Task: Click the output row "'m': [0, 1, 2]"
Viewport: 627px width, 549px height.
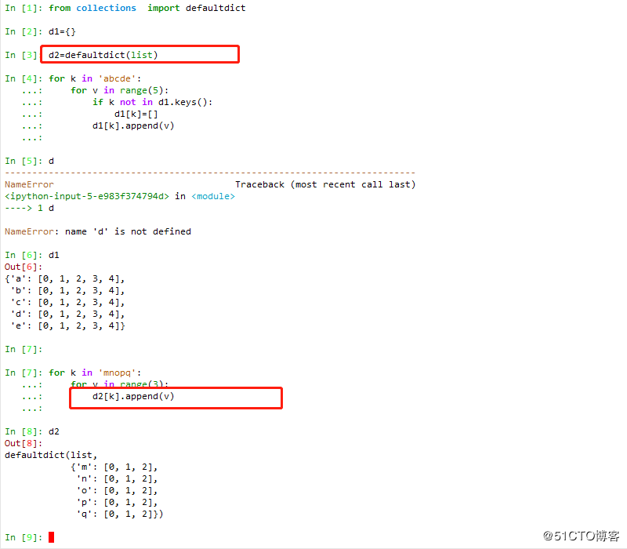Action: pos(114,467)
